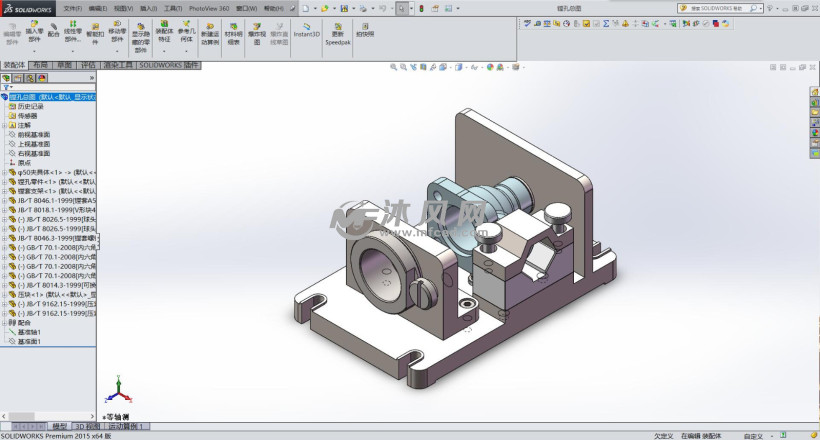This screenshot has width=820, height=440.
Task: Click the 自定义 status bar button
Action: point(754,436)
